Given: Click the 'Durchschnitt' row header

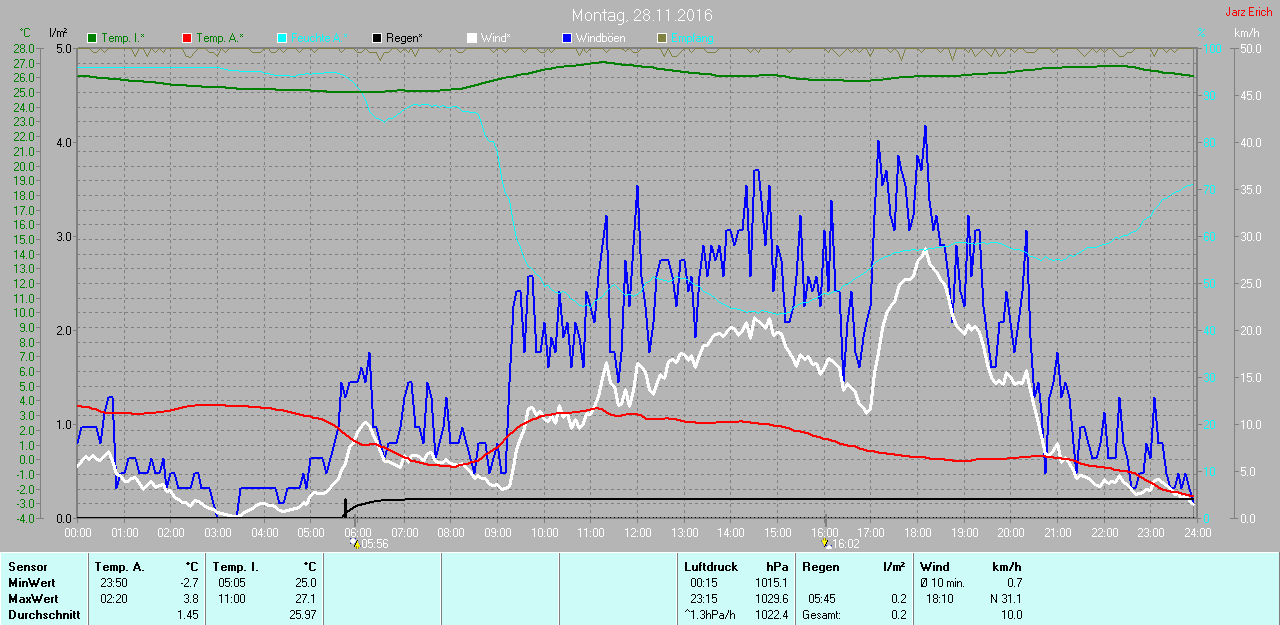Looking at the screenshot, I should tap(43, 615).
